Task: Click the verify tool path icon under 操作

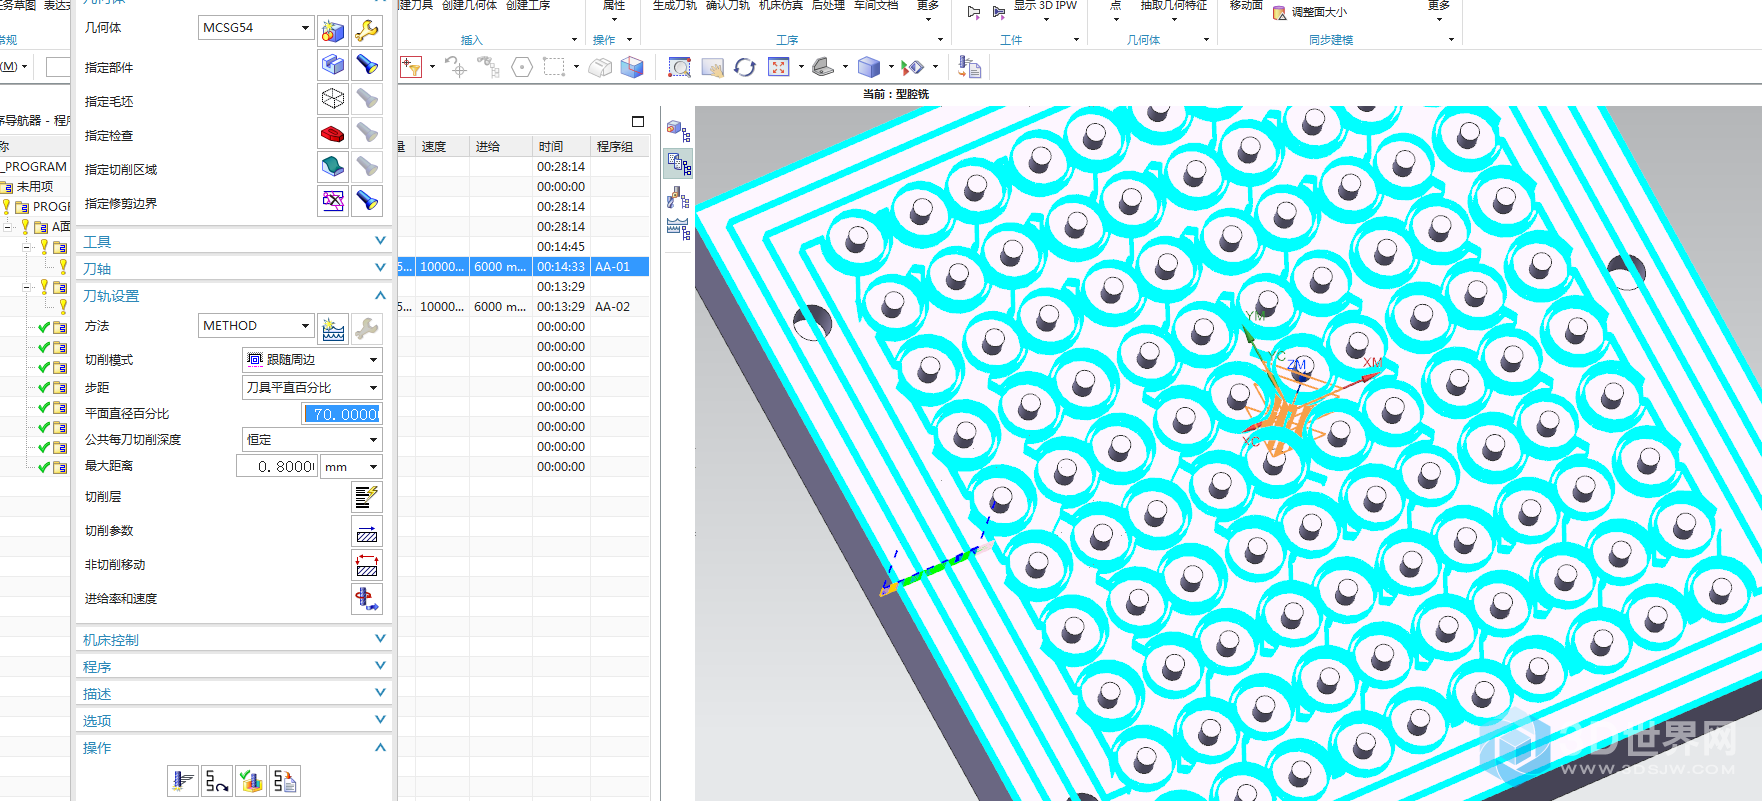Action: pos(251,780)
